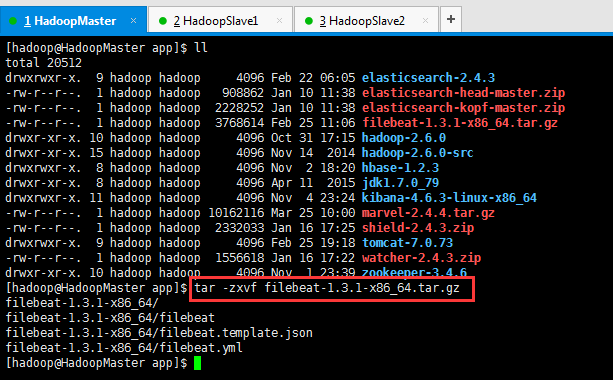Select elasticsearch-kopf-master.zip file name

[463, 108]
